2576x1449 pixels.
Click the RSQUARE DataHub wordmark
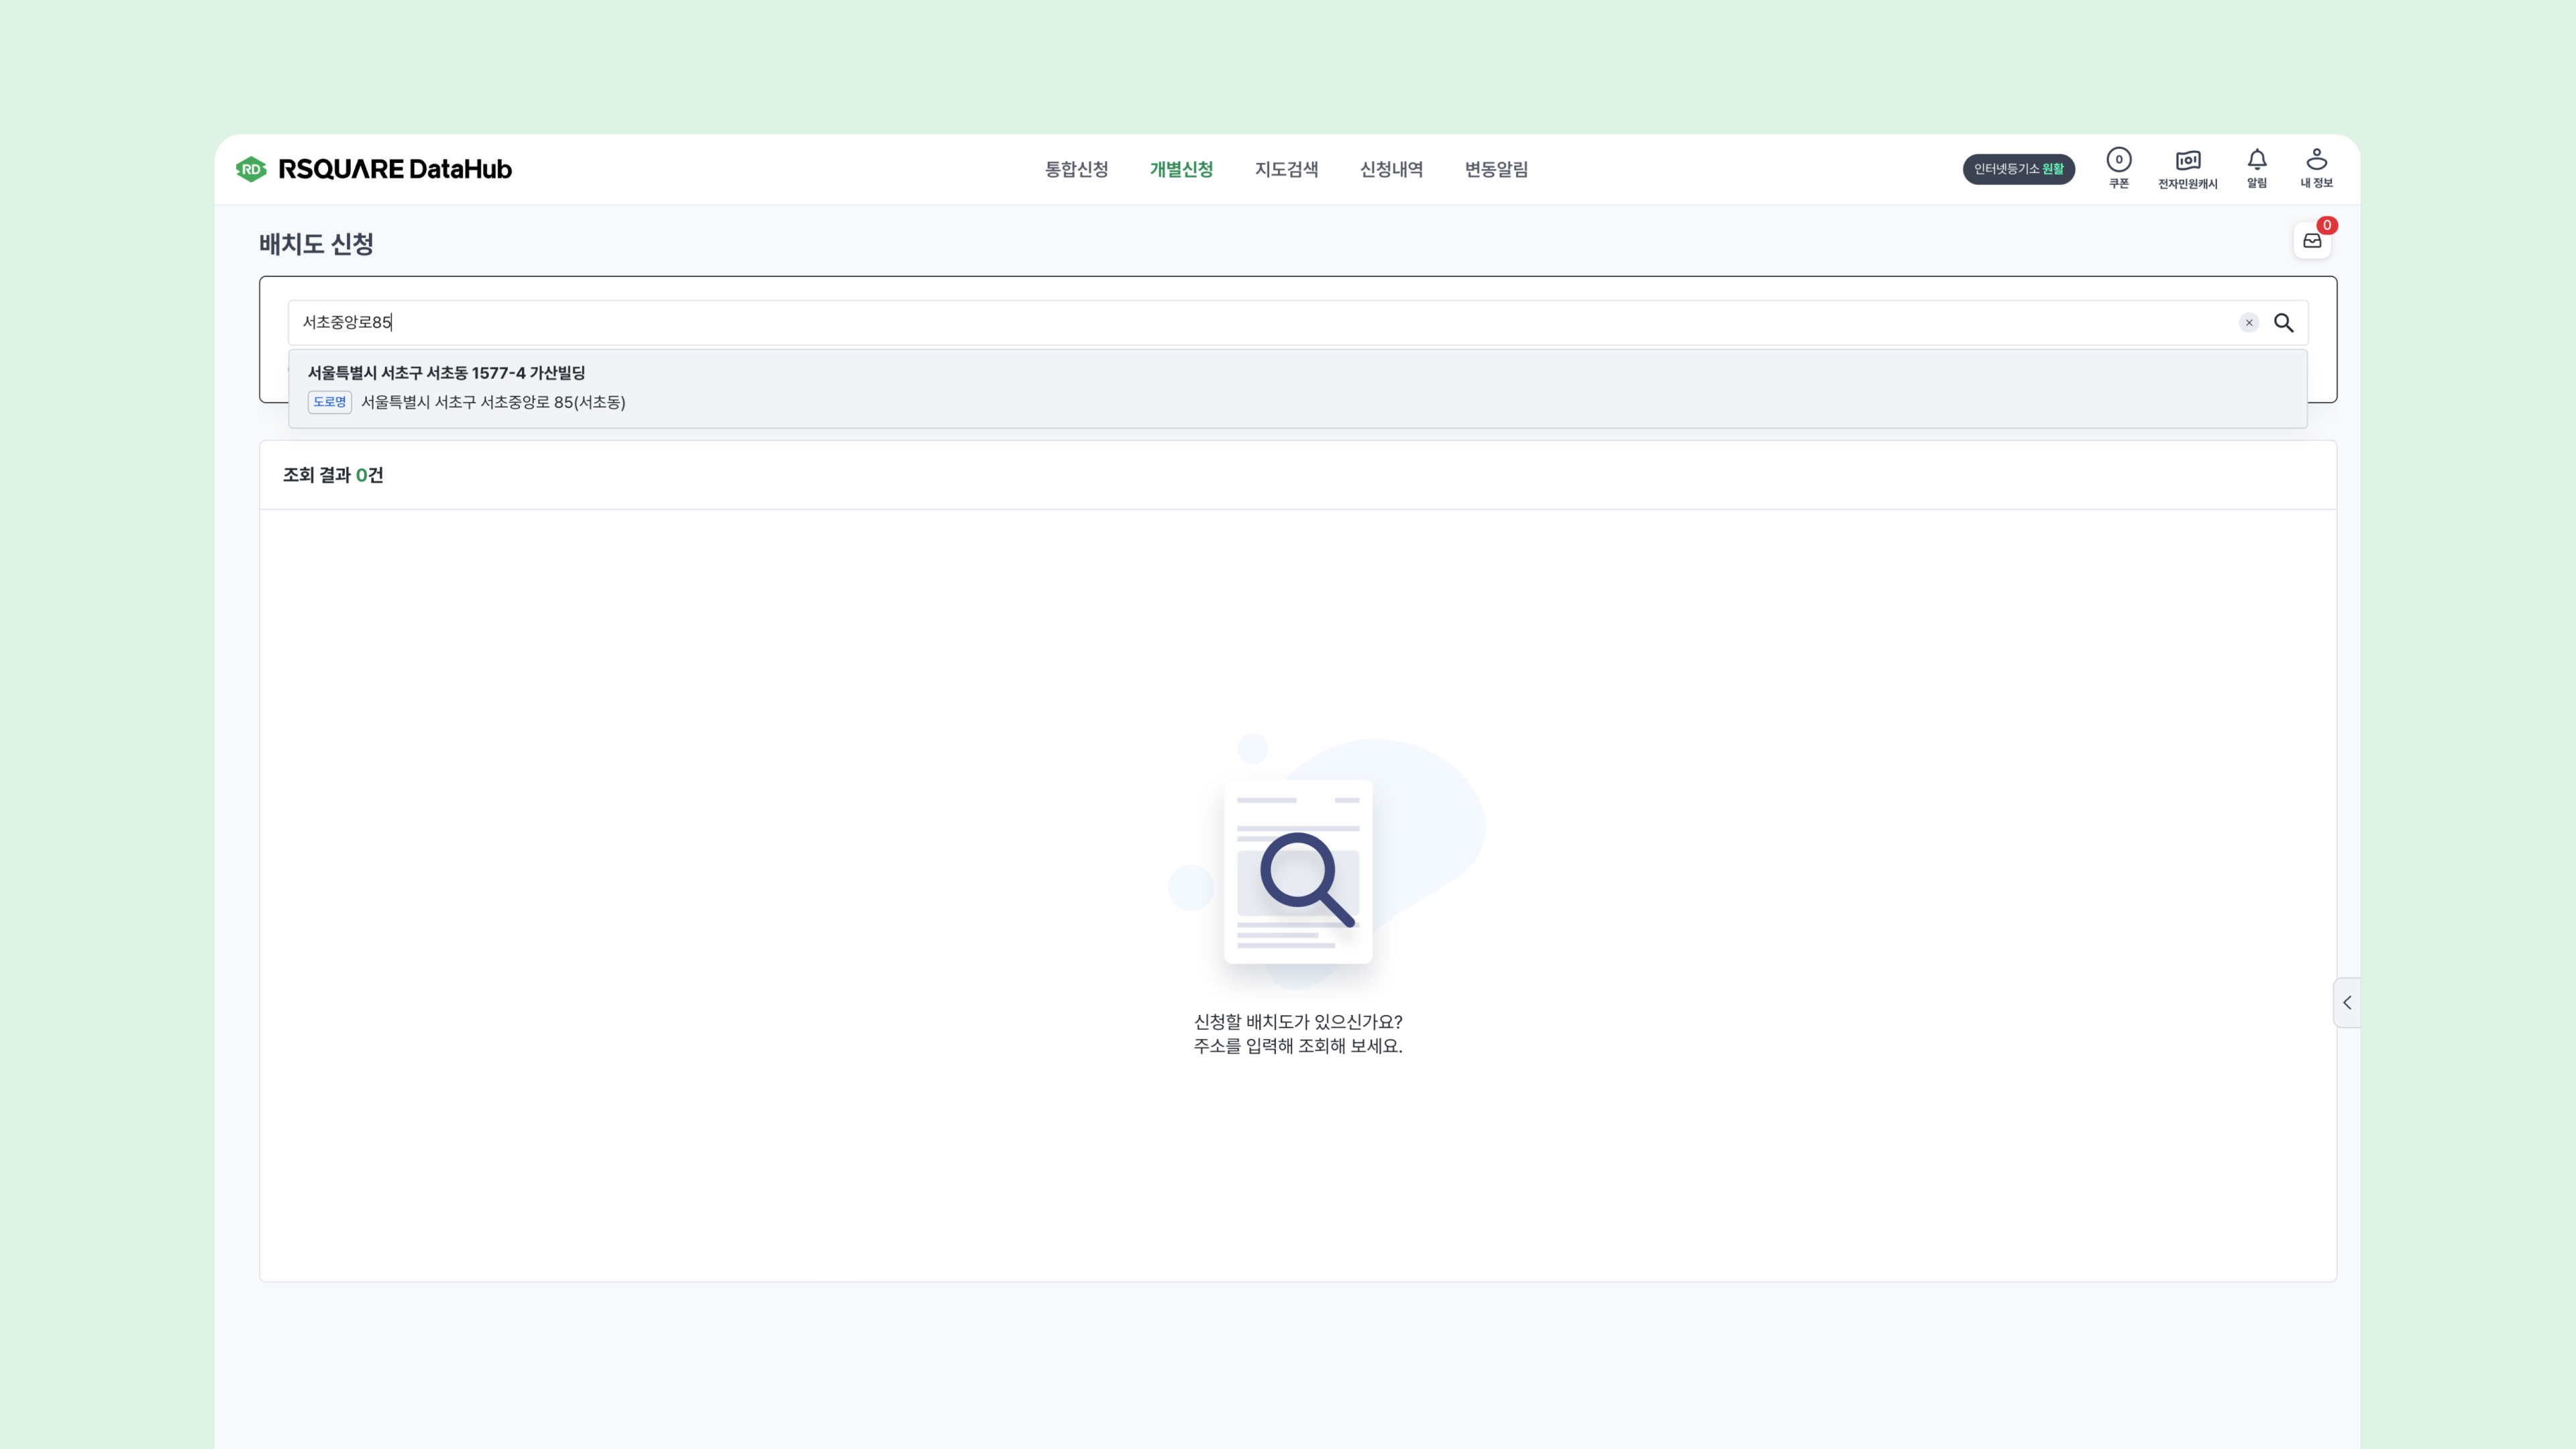395,169
